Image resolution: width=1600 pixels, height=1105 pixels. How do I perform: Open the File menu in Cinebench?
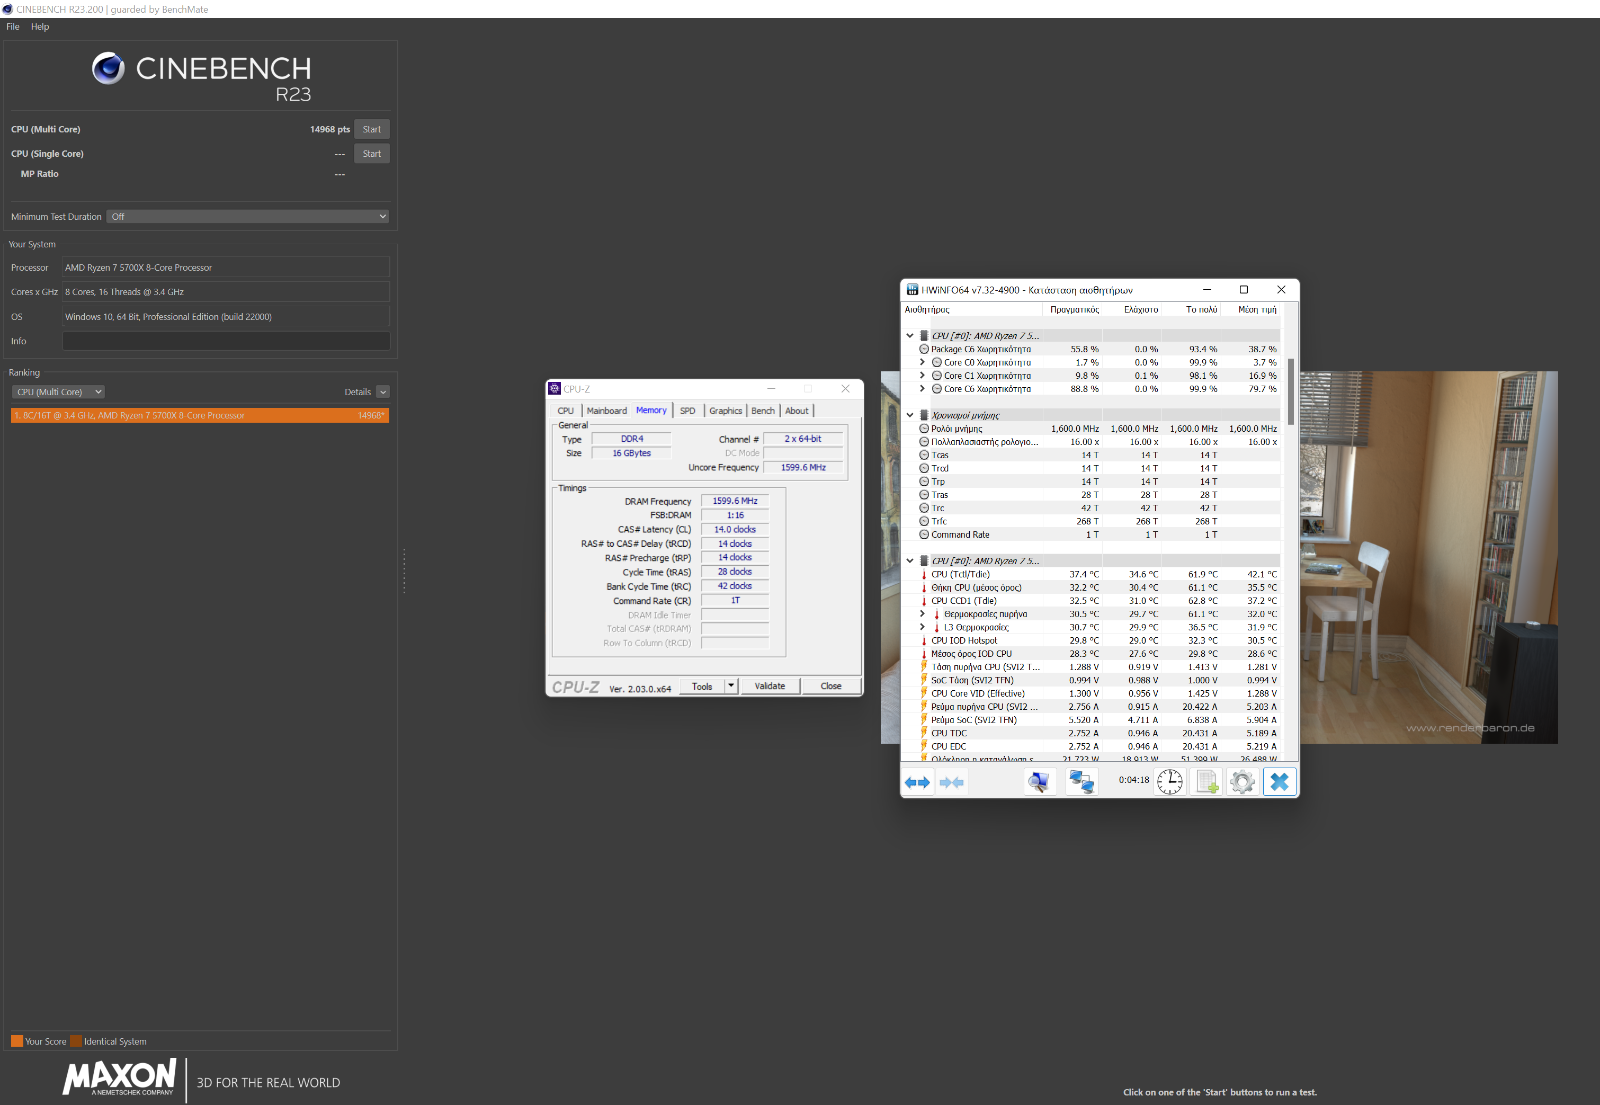(x=13, y=27)
